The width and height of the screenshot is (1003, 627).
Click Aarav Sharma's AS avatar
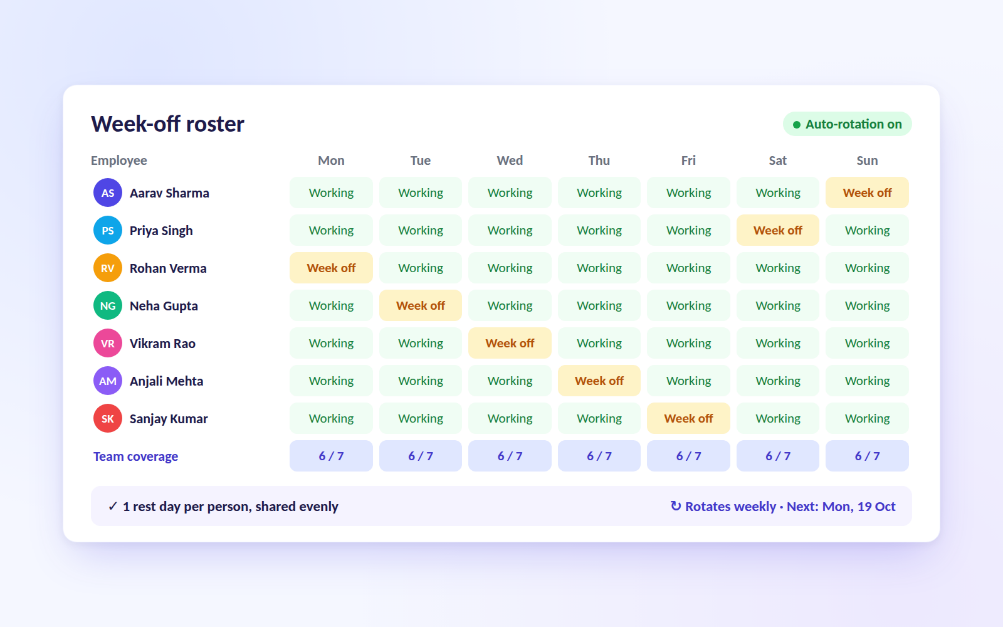[x=107, y=193]
